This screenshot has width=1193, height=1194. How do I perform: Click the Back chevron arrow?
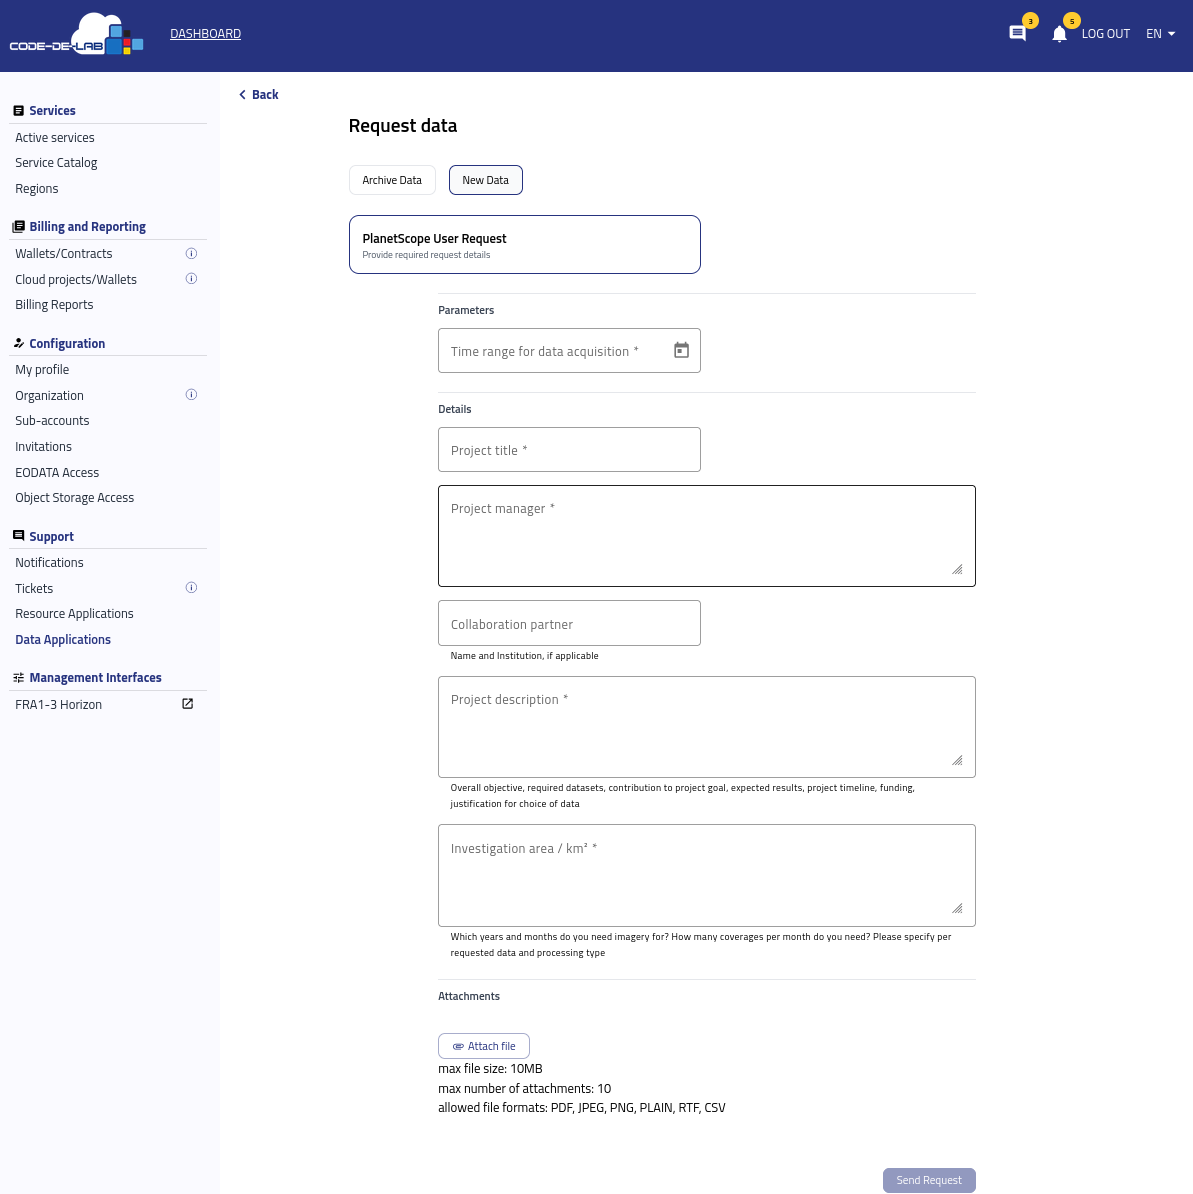(x=242, y=94)
